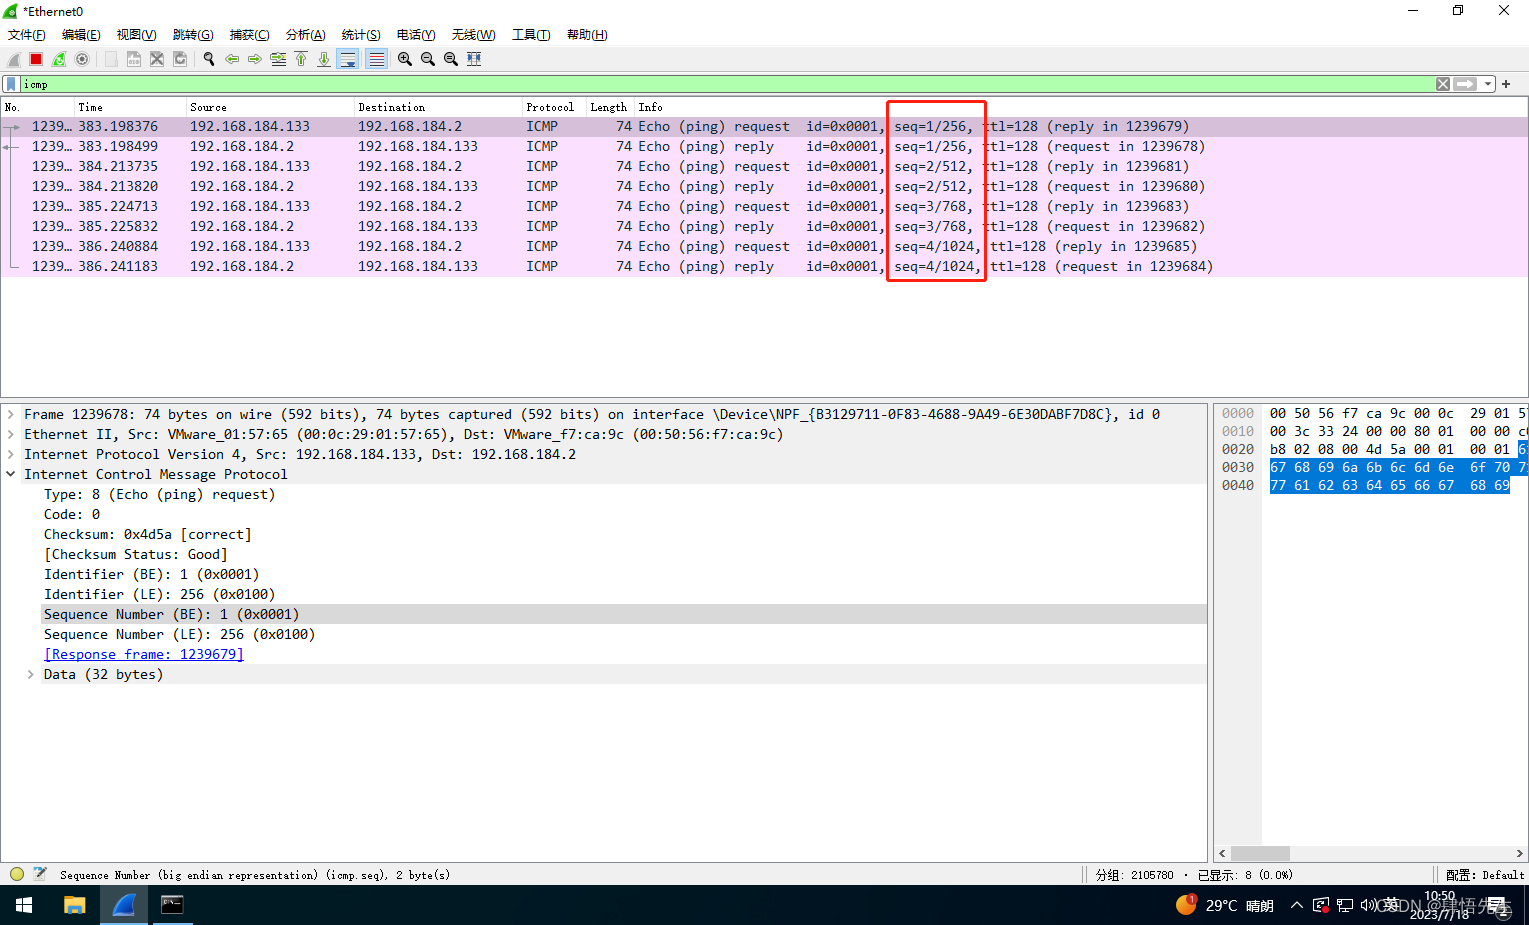
Task: Jump to the first packet
Action: 301,59
